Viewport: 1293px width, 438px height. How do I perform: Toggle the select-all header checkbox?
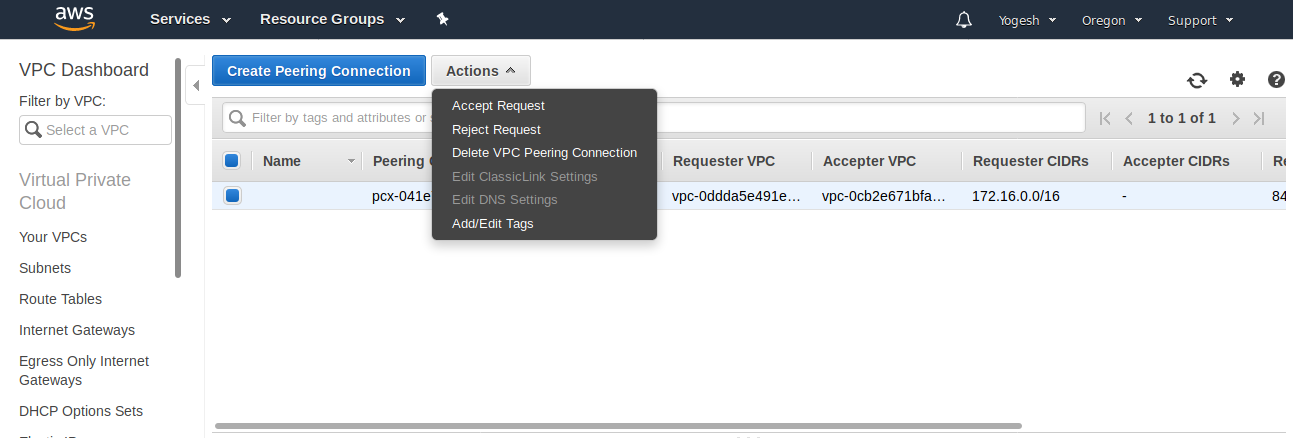232,161
